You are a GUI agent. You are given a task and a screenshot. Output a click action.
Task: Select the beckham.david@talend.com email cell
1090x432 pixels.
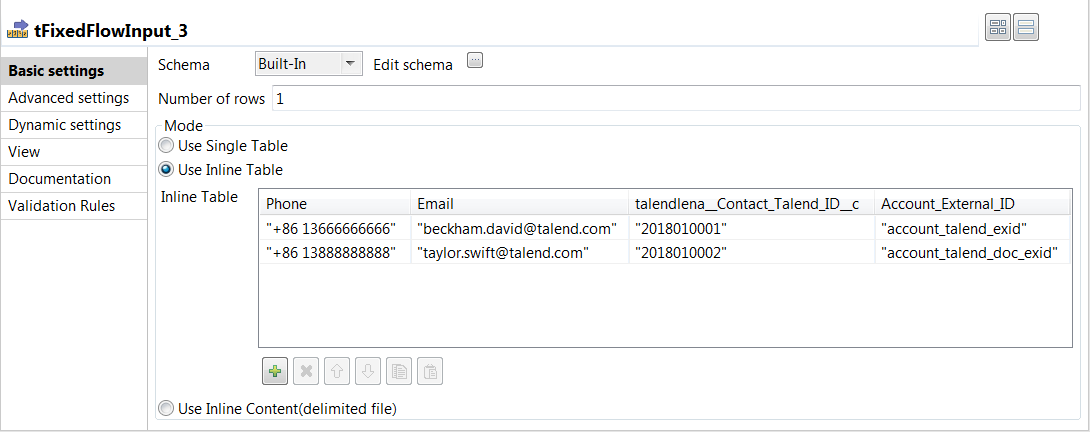point(517,228)
